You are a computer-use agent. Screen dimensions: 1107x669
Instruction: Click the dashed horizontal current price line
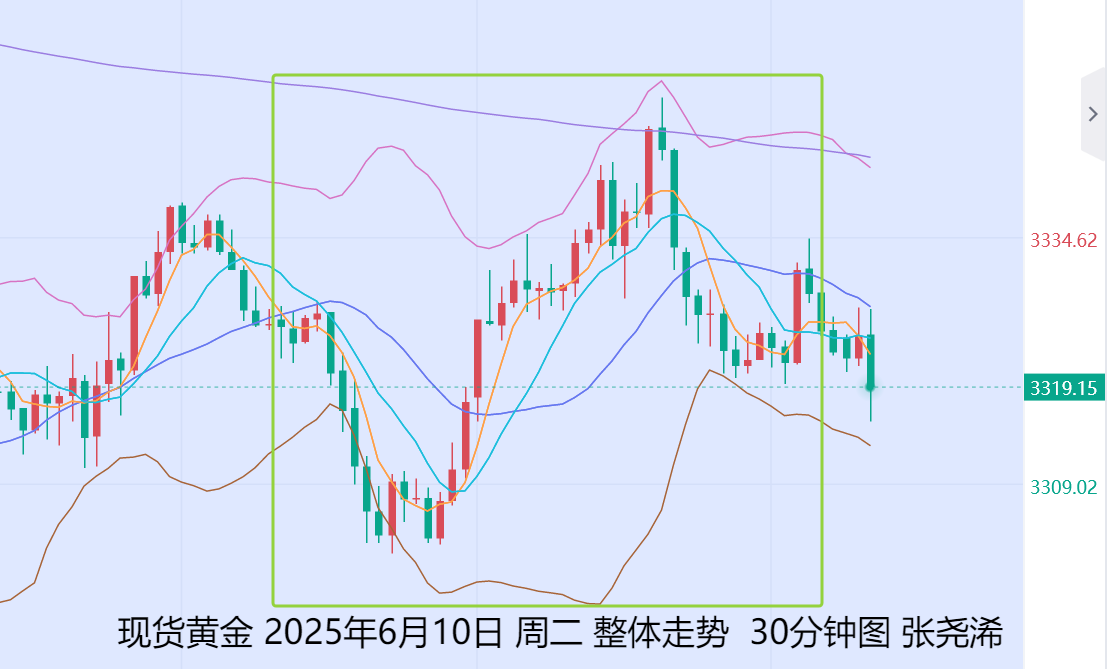pos(600,387)
